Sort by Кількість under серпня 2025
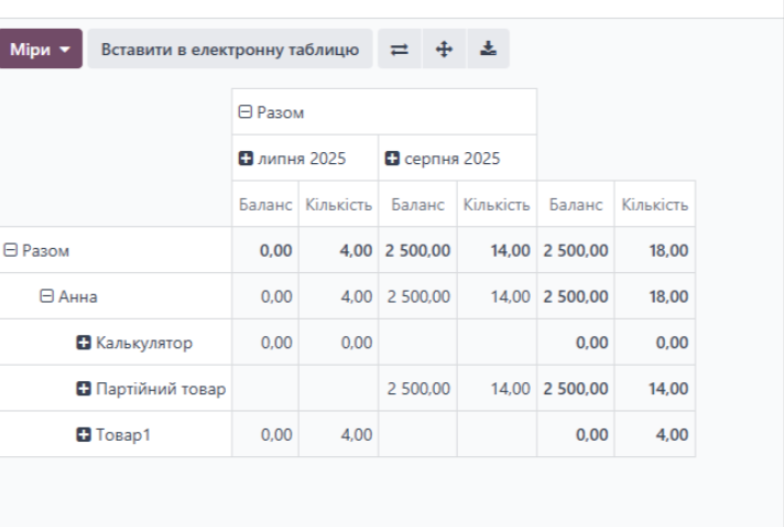 tap(496, 205)
